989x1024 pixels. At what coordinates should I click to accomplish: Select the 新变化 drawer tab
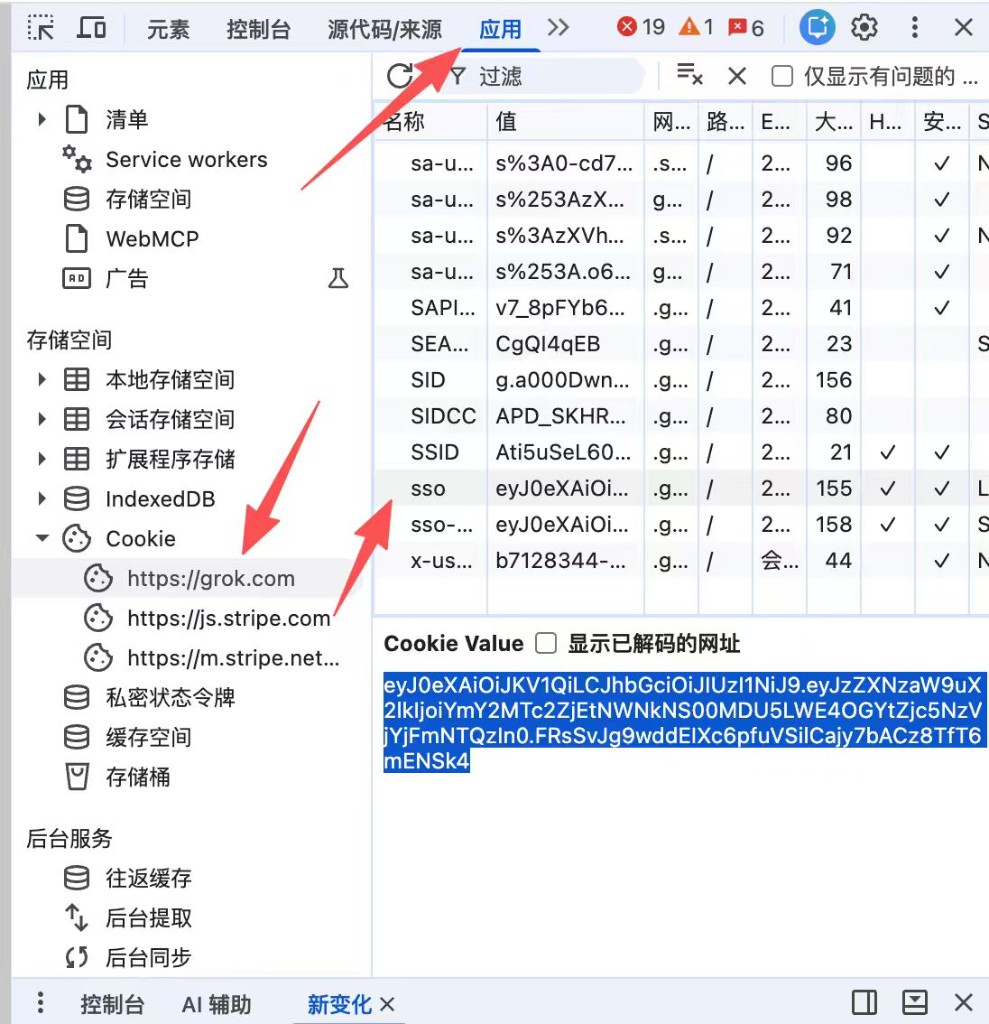[x=339, y=1004]
